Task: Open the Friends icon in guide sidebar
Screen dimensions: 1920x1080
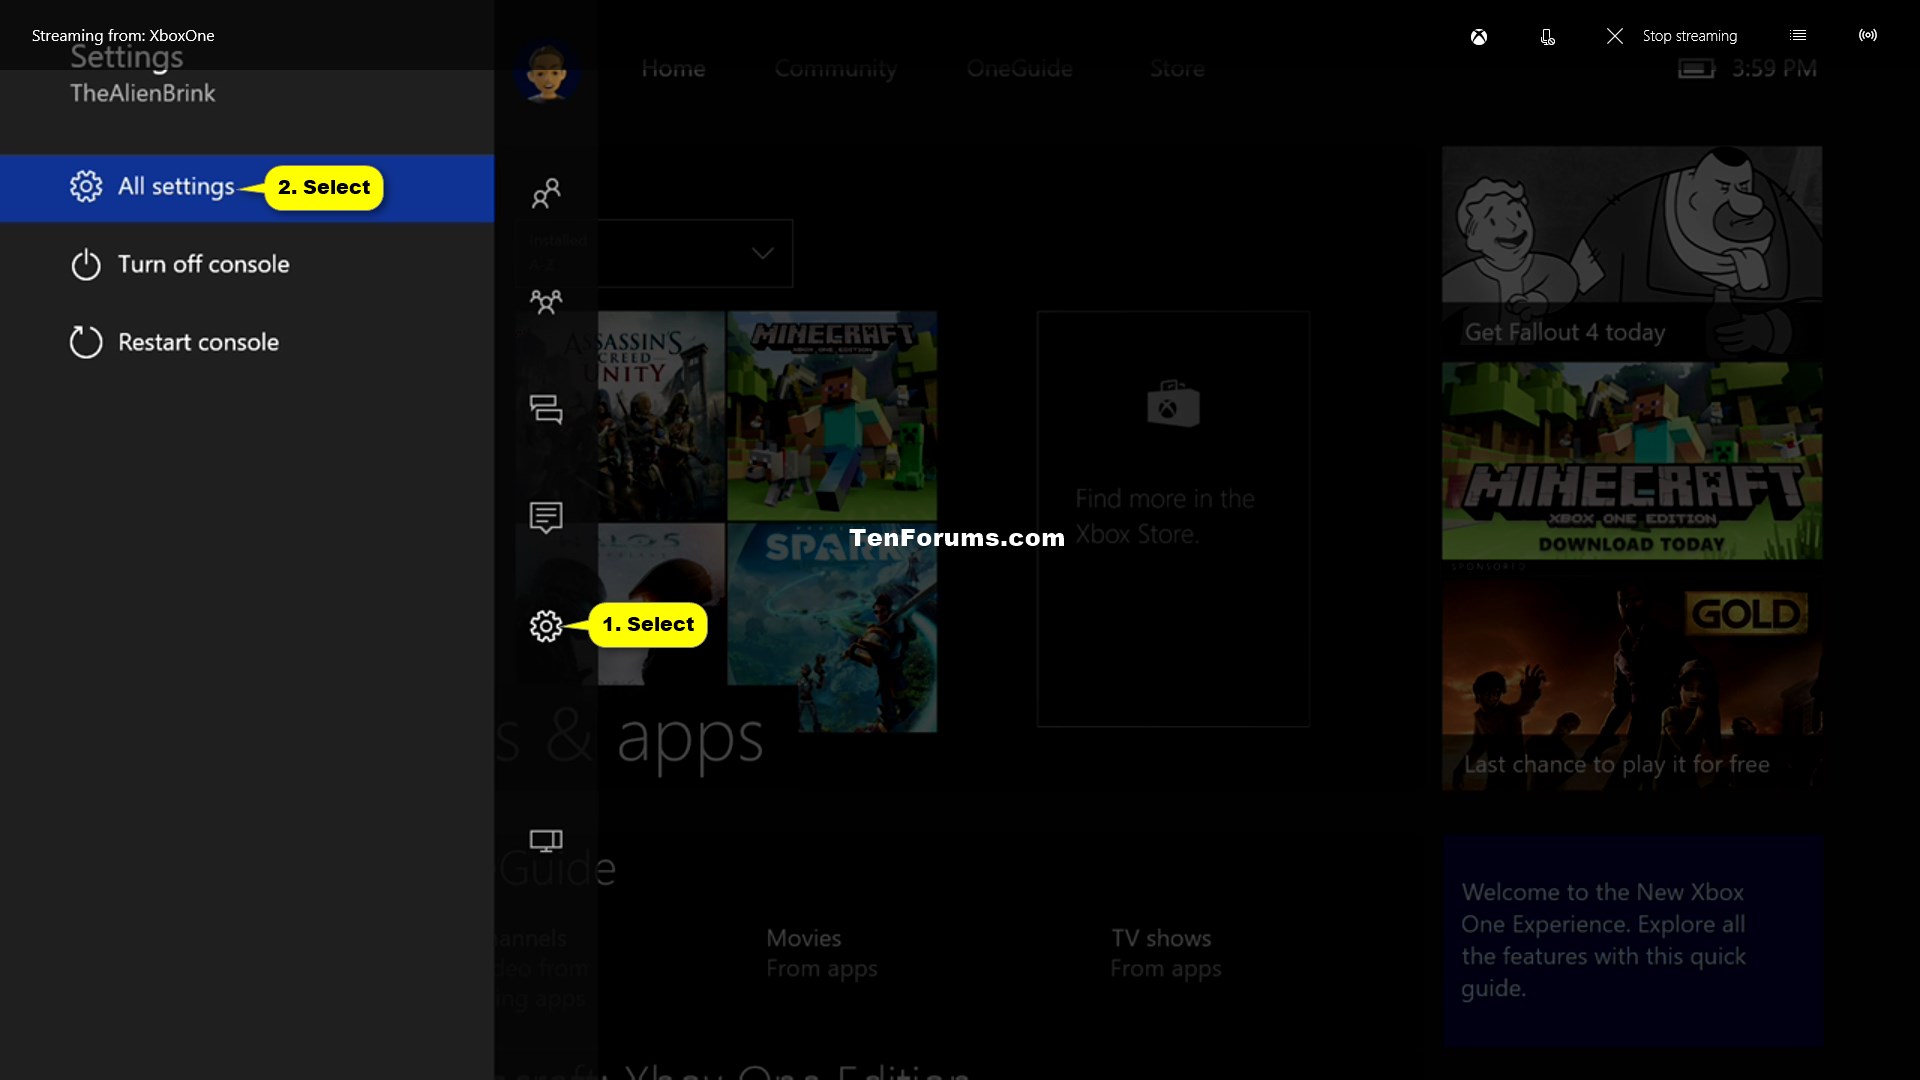Action: pos(546,193)
